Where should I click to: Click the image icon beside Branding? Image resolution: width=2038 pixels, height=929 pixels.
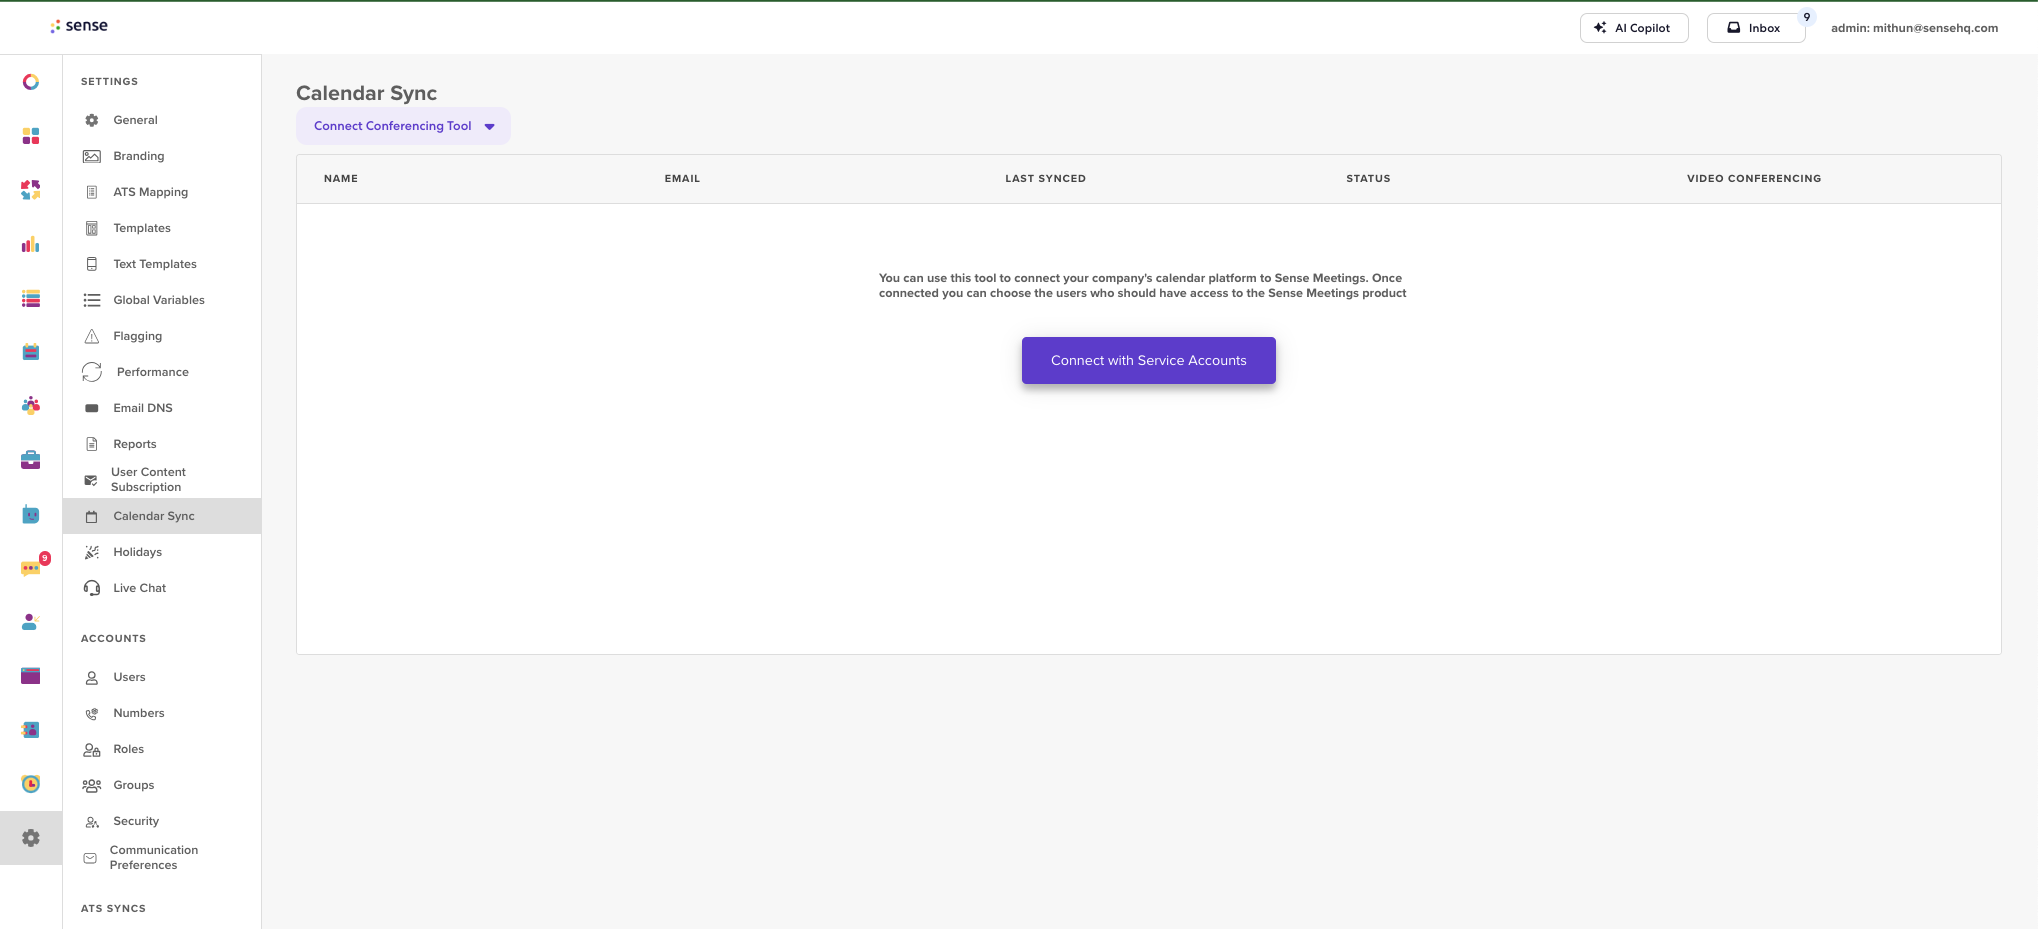click(92, 156)
